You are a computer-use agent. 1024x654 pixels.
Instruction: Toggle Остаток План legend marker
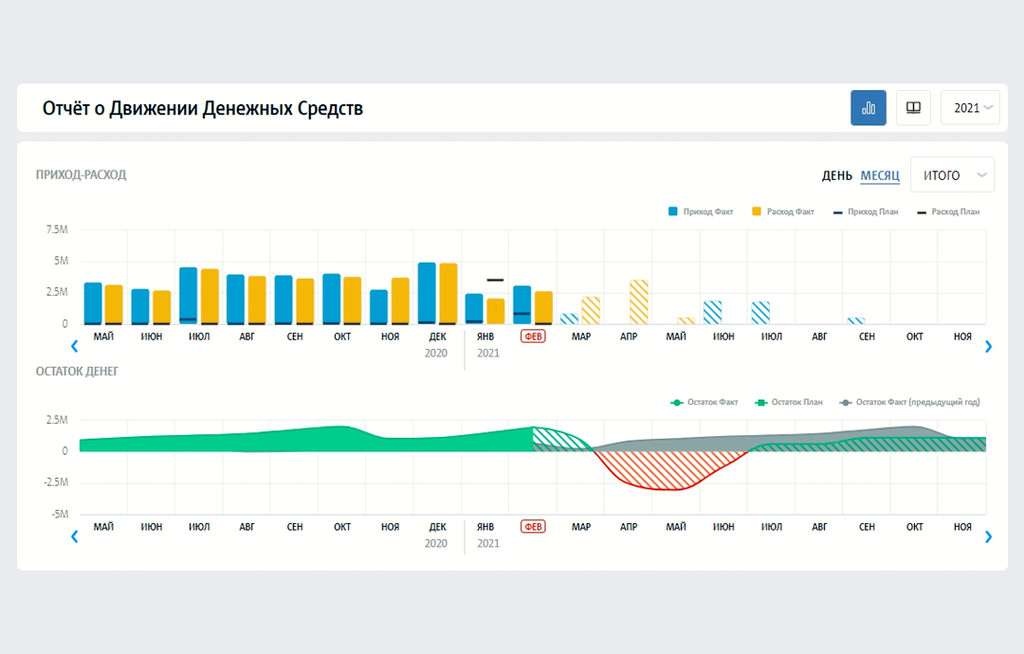coord(761,402)
